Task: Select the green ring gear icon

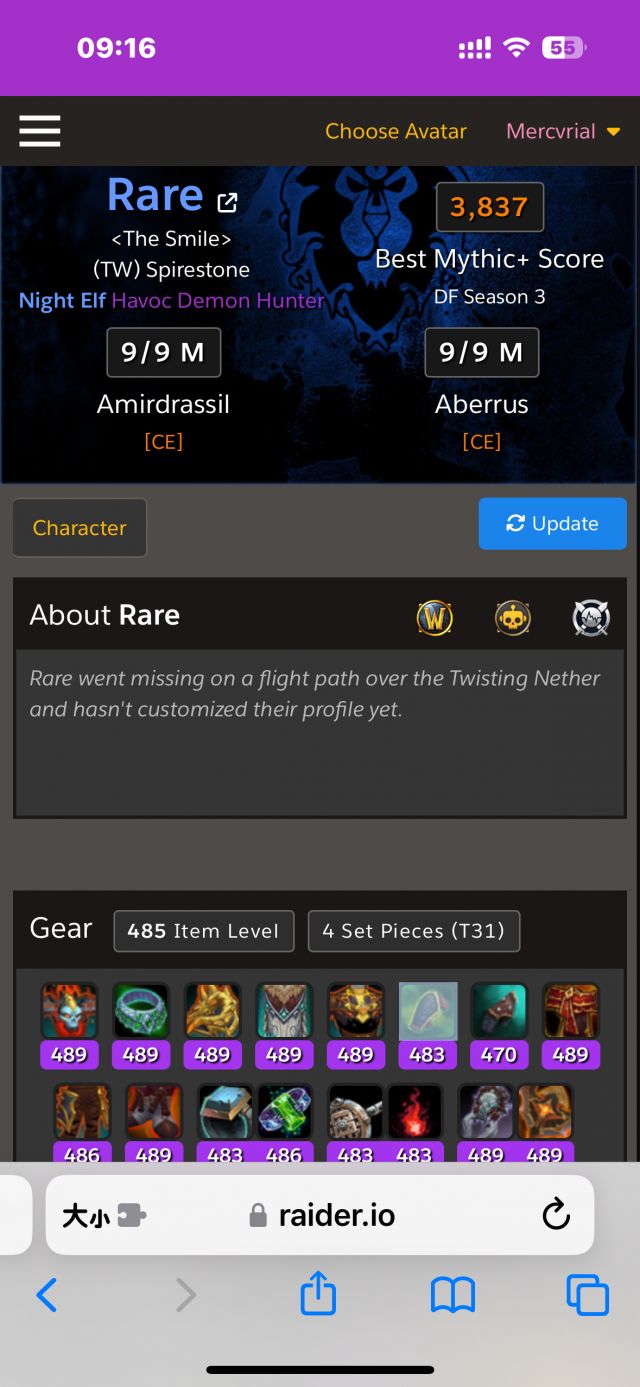Action: pyautogui.click(x=141, y=1011)
